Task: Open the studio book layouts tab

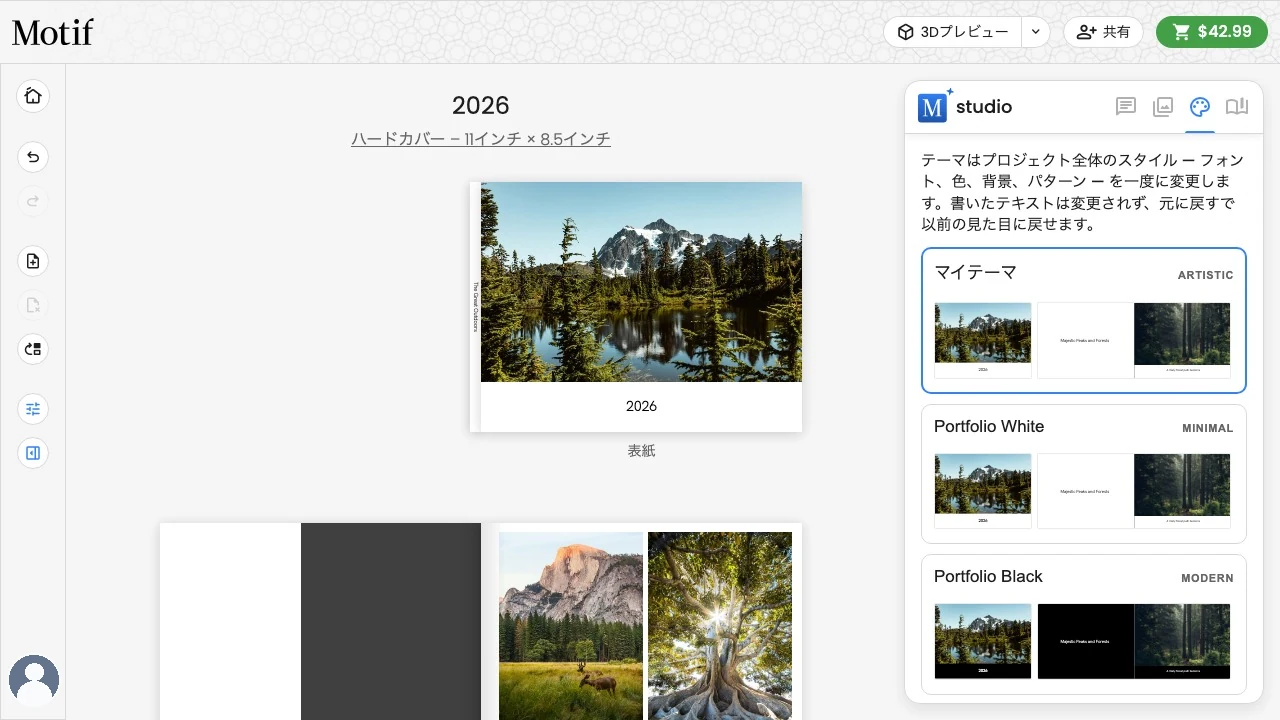Action: pos(1237,107)
